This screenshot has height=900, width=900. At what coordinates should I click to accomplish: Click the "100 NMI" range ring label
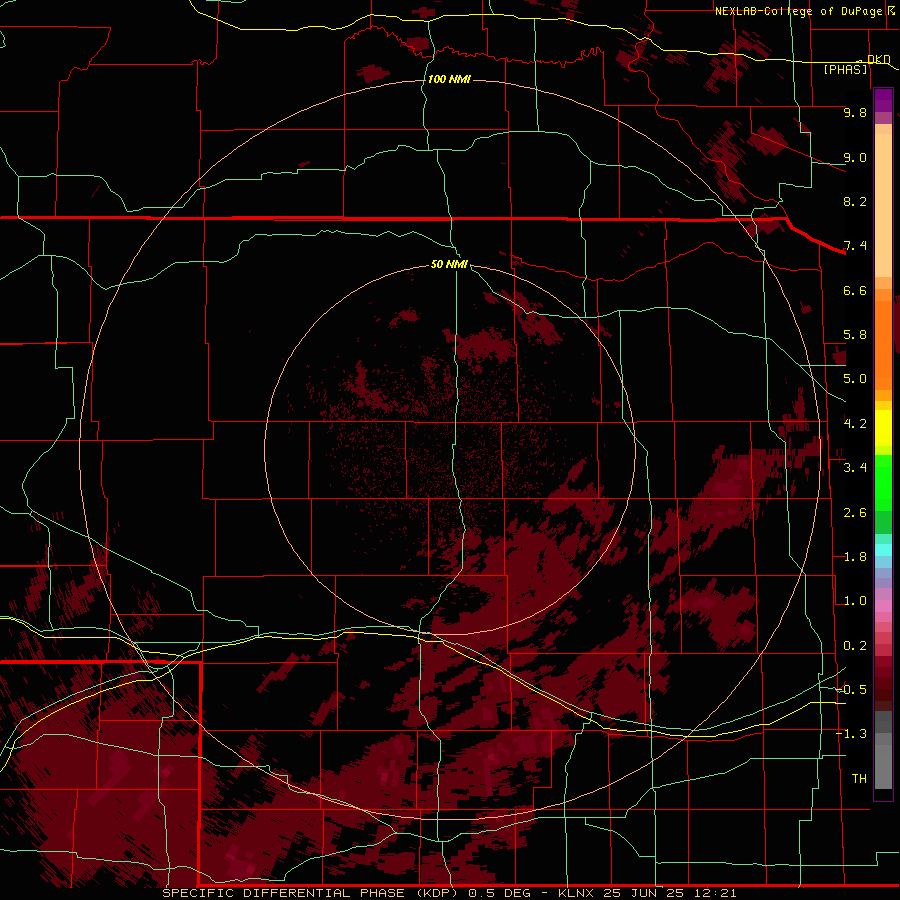tap(449, 79)
